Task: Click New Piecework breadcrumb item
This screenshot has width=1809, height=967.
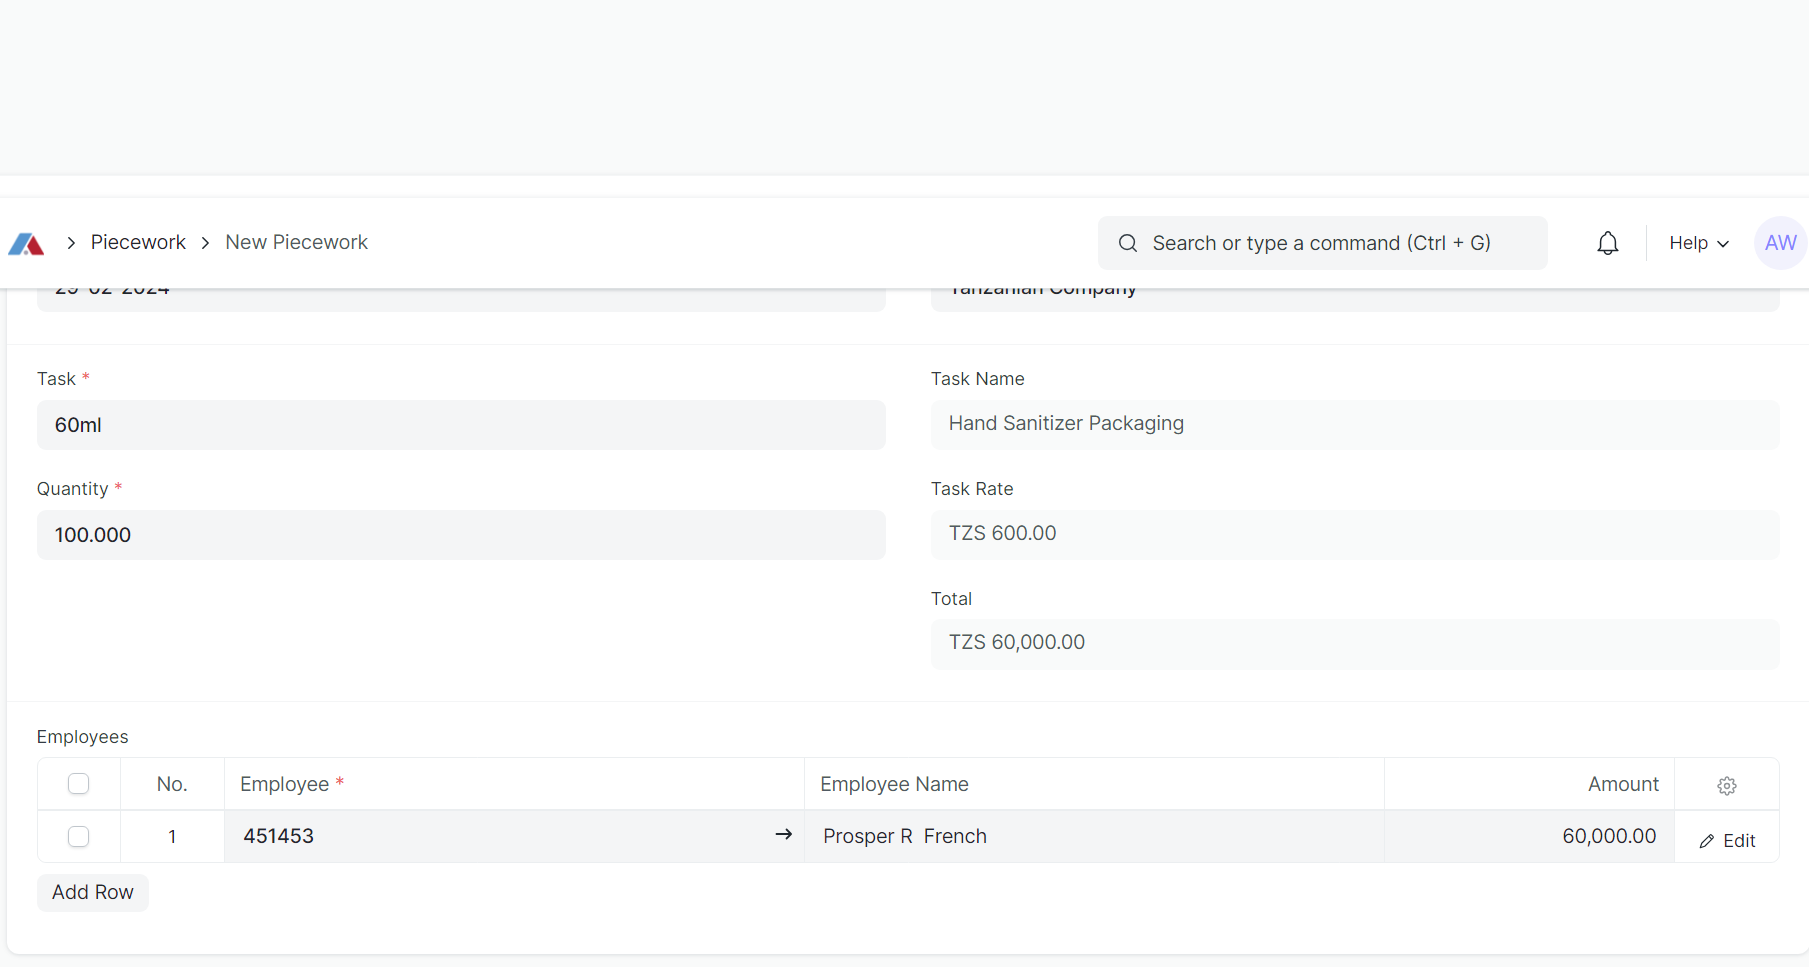Action: point(296,242)
